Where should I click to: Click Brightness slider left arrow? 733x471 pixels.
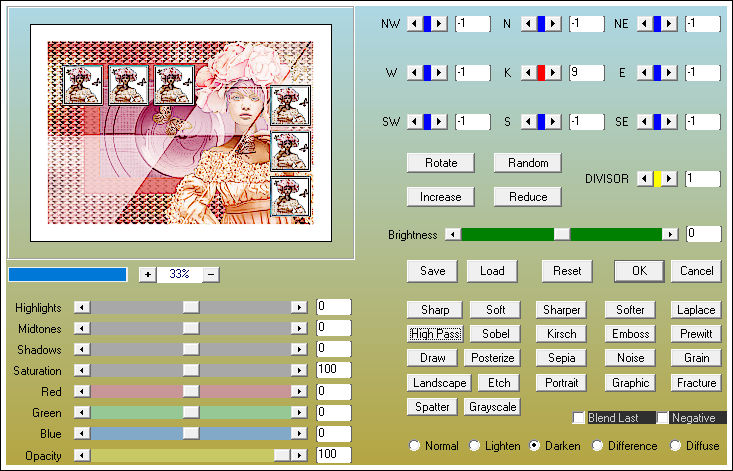[x=453, y=234]
